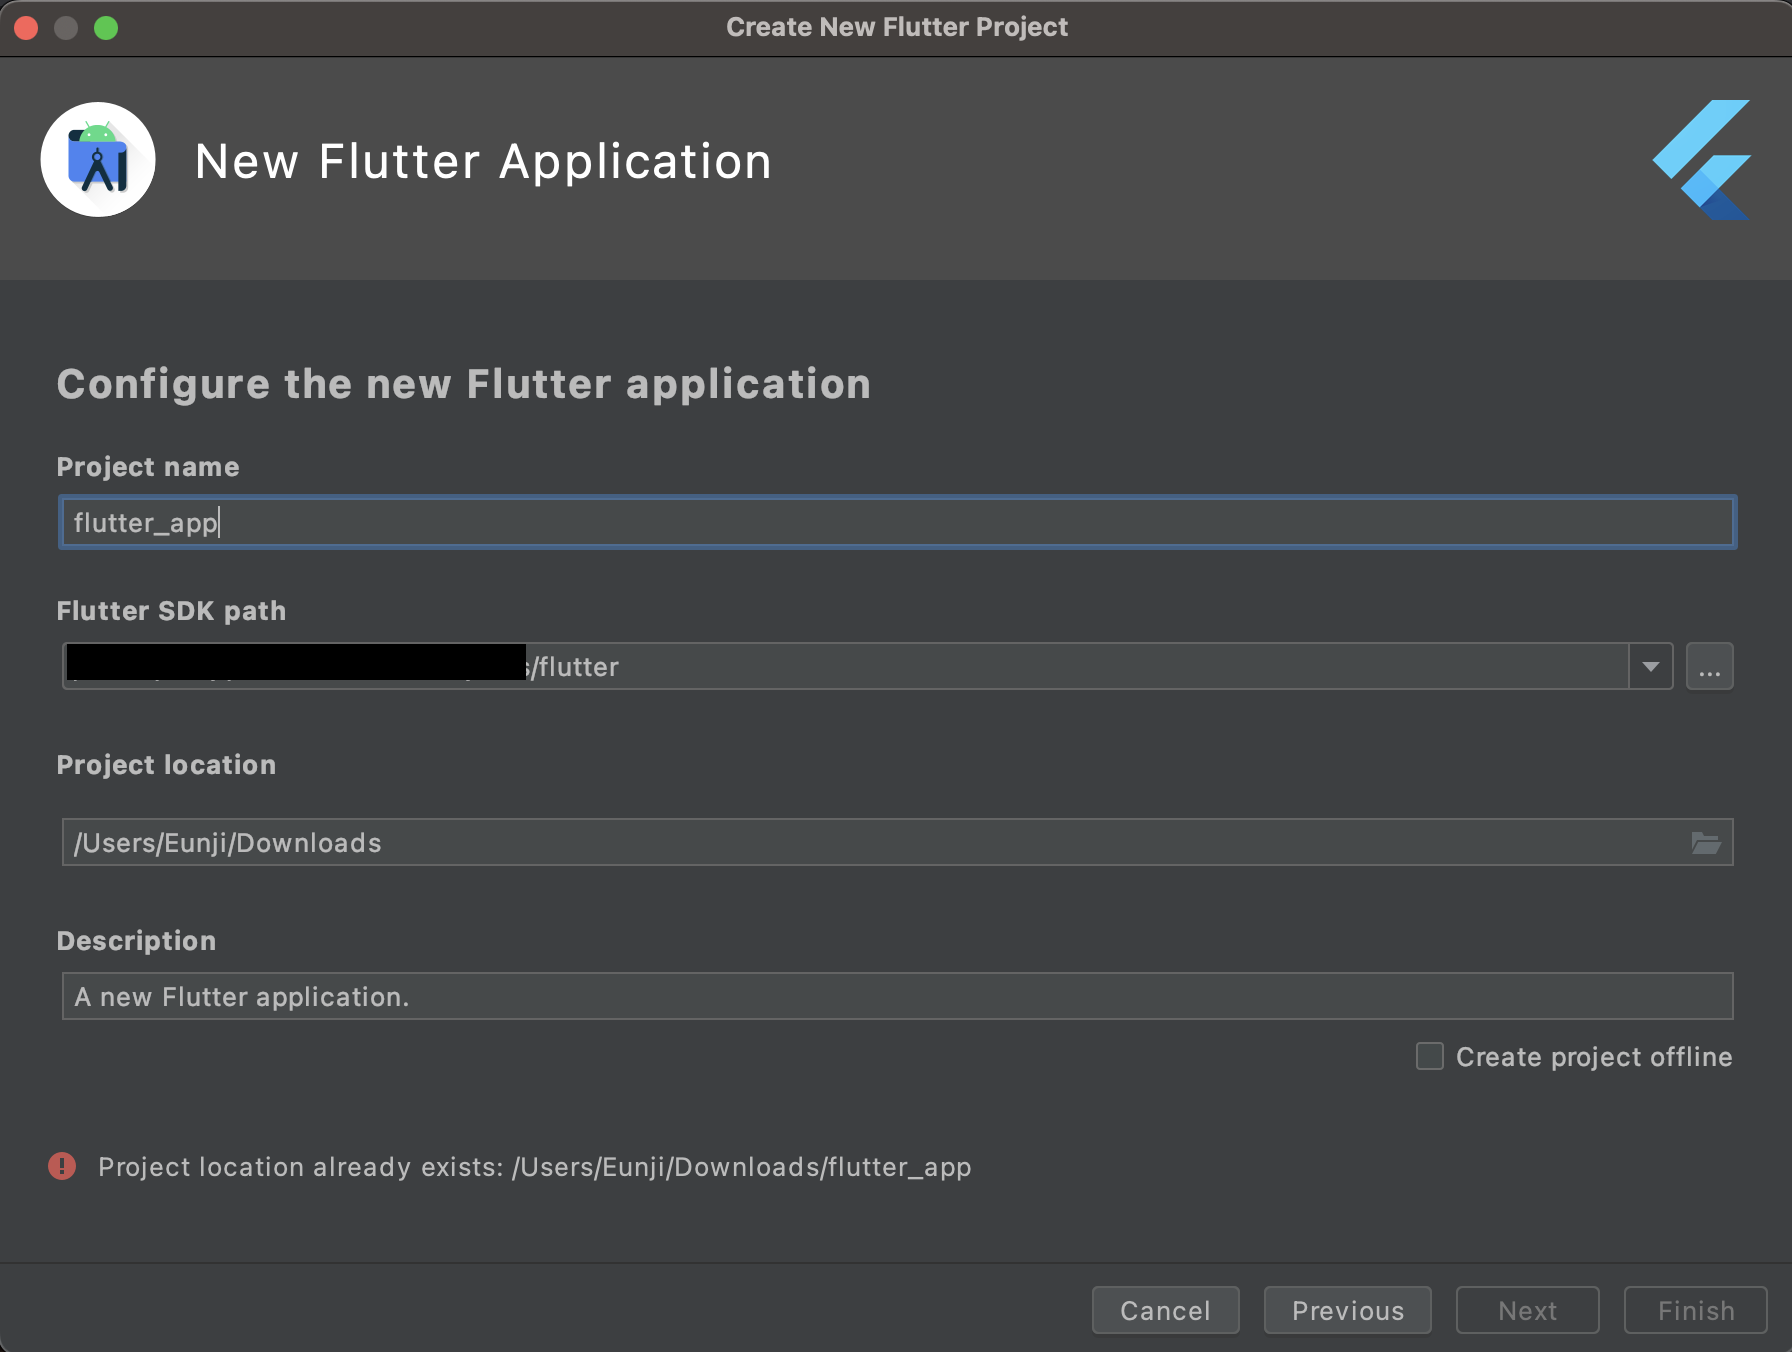
Task: Click the 'Flutter SDK path' label
Action: pos(172,611)
